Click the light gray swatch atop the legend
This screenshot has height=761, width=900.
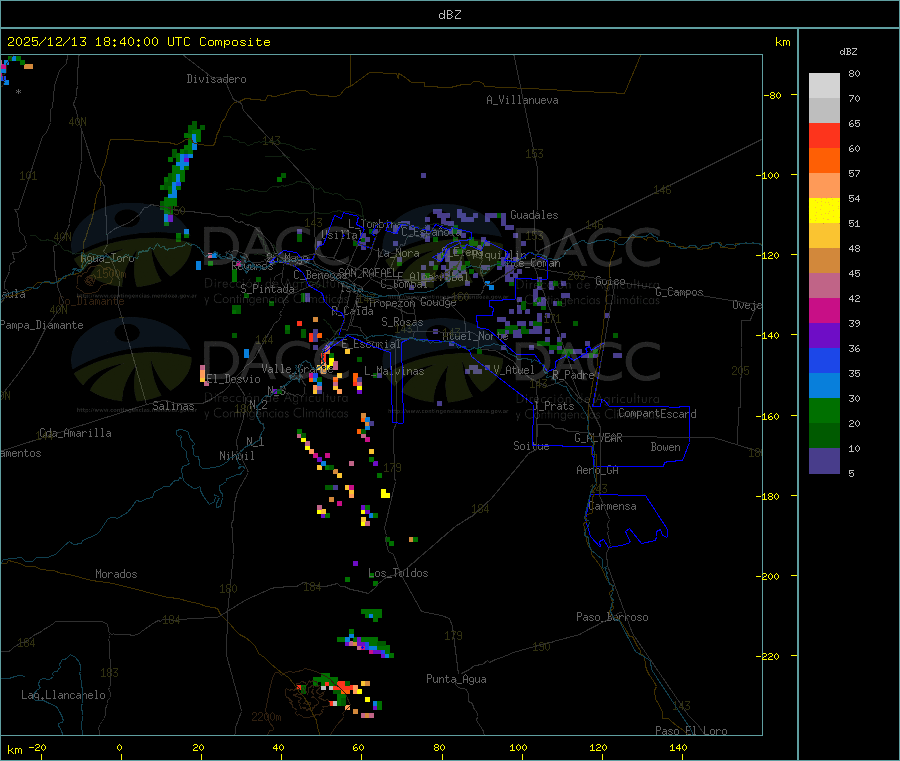point(824,85)
